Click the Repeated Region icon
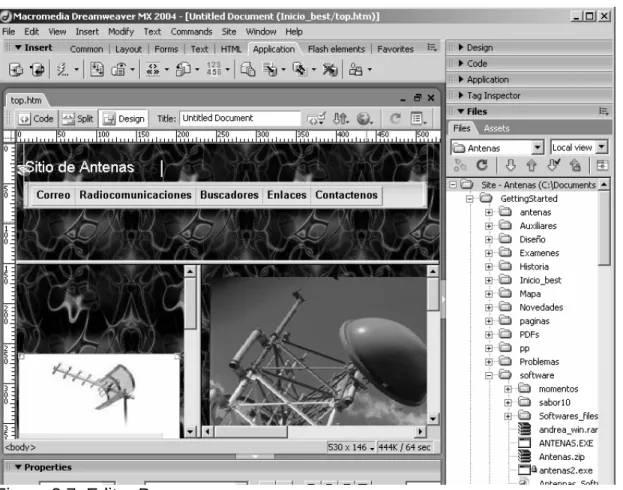The height and width of the screenshot is (490, 623). [x=97, y=70]
